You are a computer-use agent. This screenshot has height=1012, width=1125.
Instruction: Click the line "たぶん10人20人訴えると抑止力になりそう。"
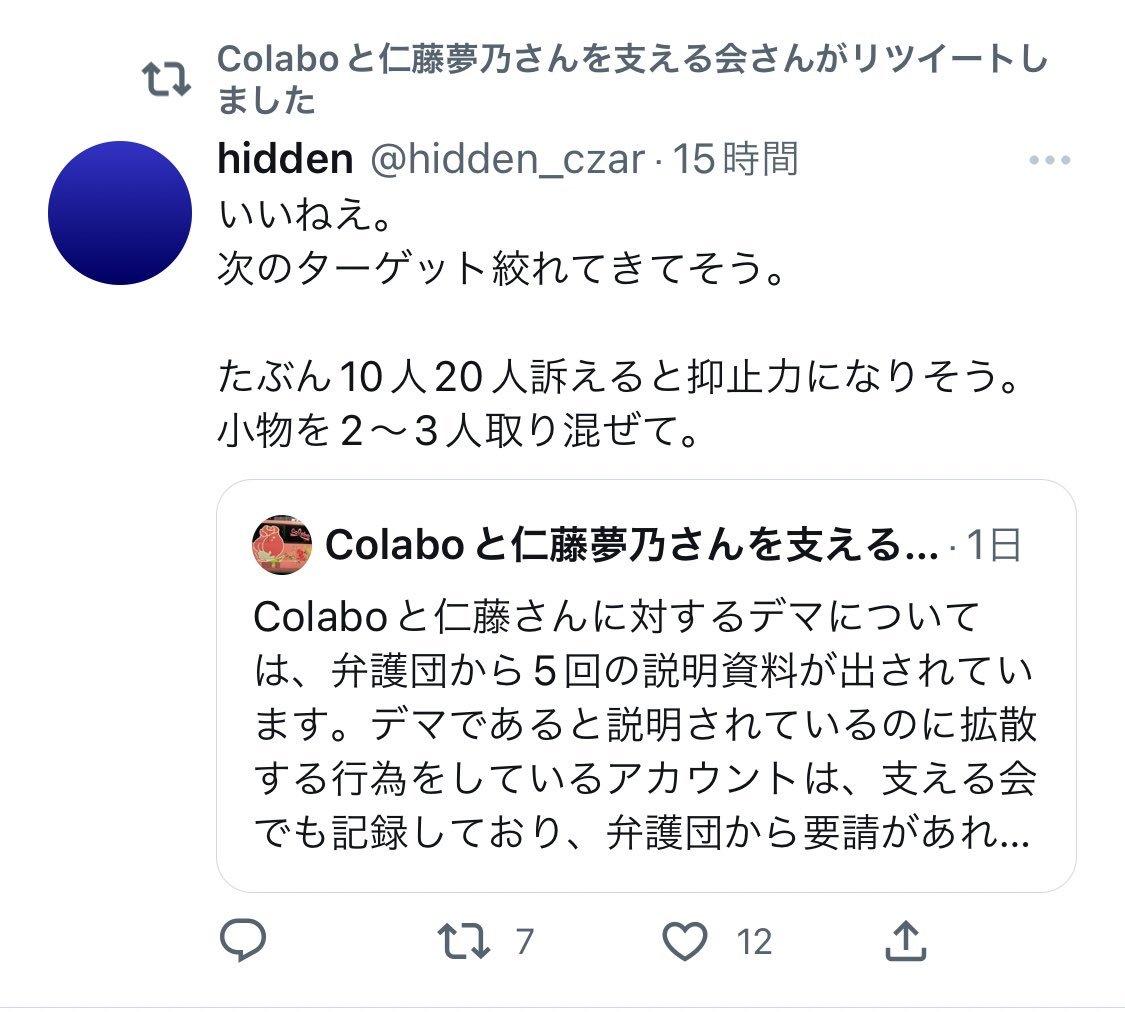(618, 377)
